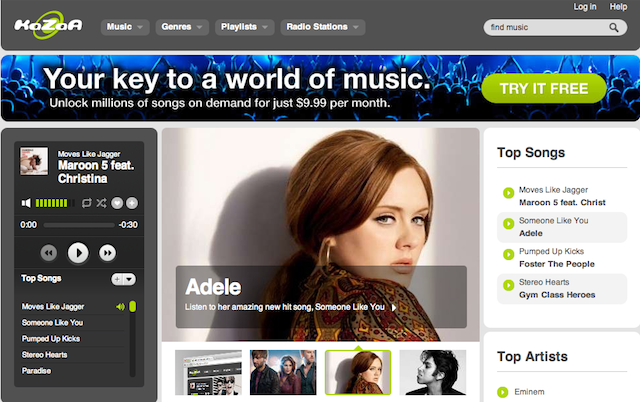Select the Adele carousel thumbnail
Viewport: 640px width, 402px height.
click(x=358, y=372)
